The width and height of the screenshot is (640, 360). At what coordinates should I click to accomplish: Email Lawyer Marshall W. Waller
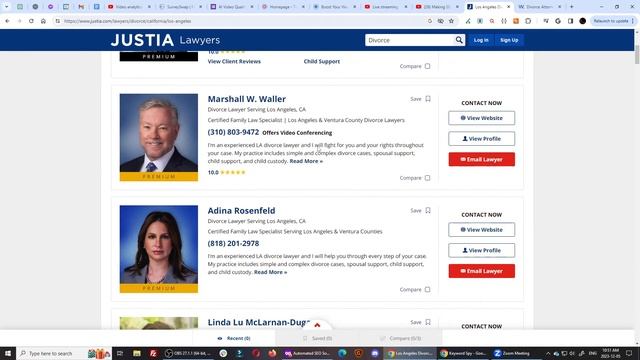tap(482, 159)
